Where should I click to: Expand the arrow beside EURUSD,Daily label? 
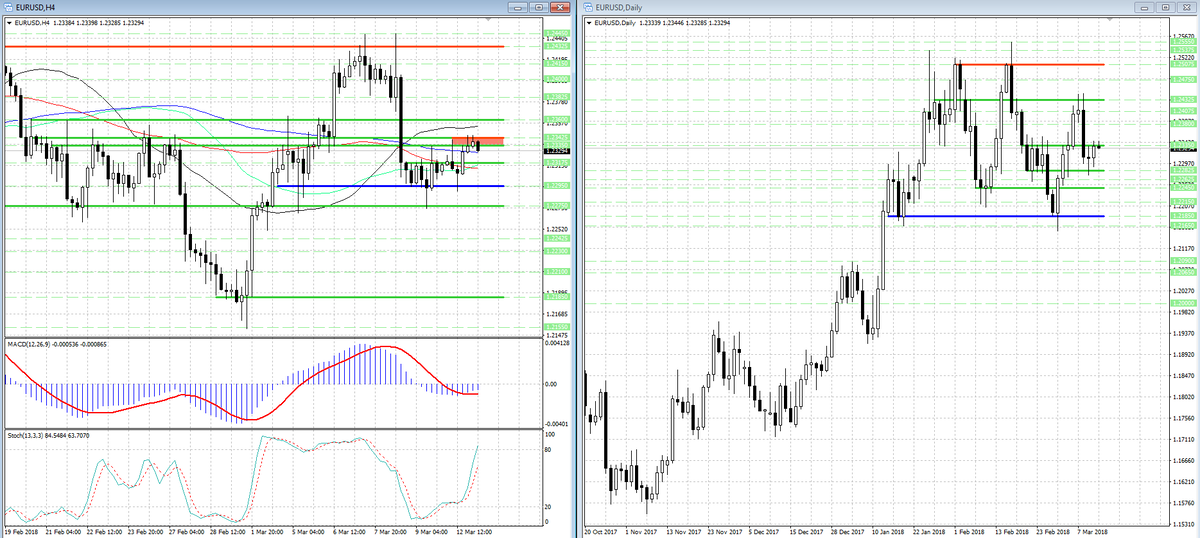[588, 22]
